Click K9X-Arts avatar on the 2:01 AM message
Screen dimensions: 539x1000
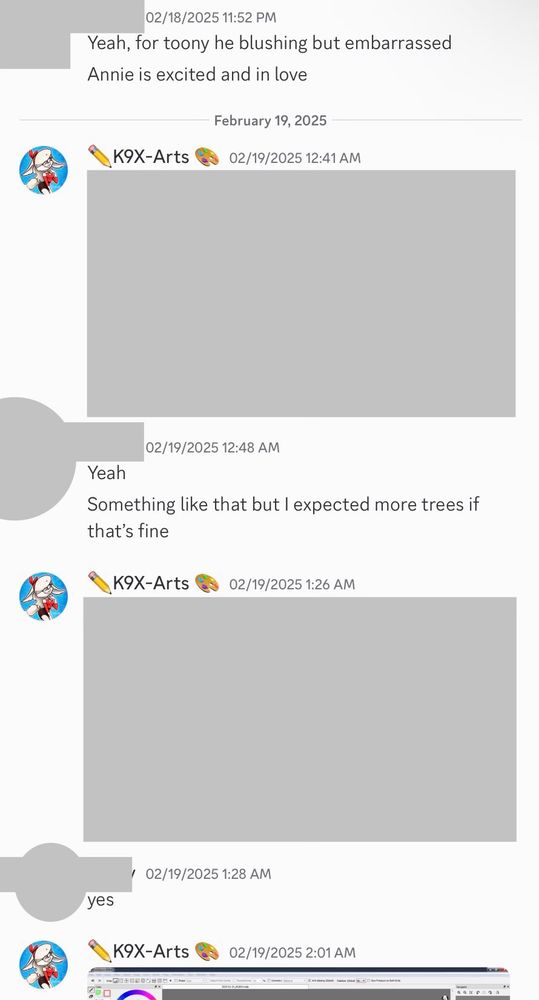43,964
